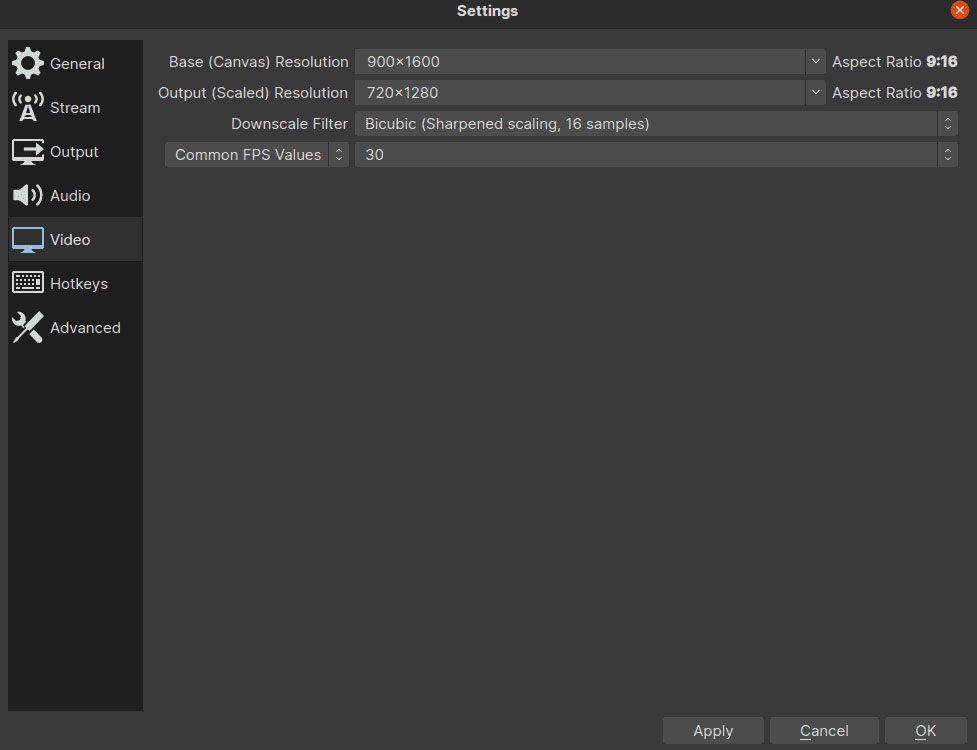977x750 pixels.
Task: Click the Output monitor arrow icon
Action: coord(27,151)
